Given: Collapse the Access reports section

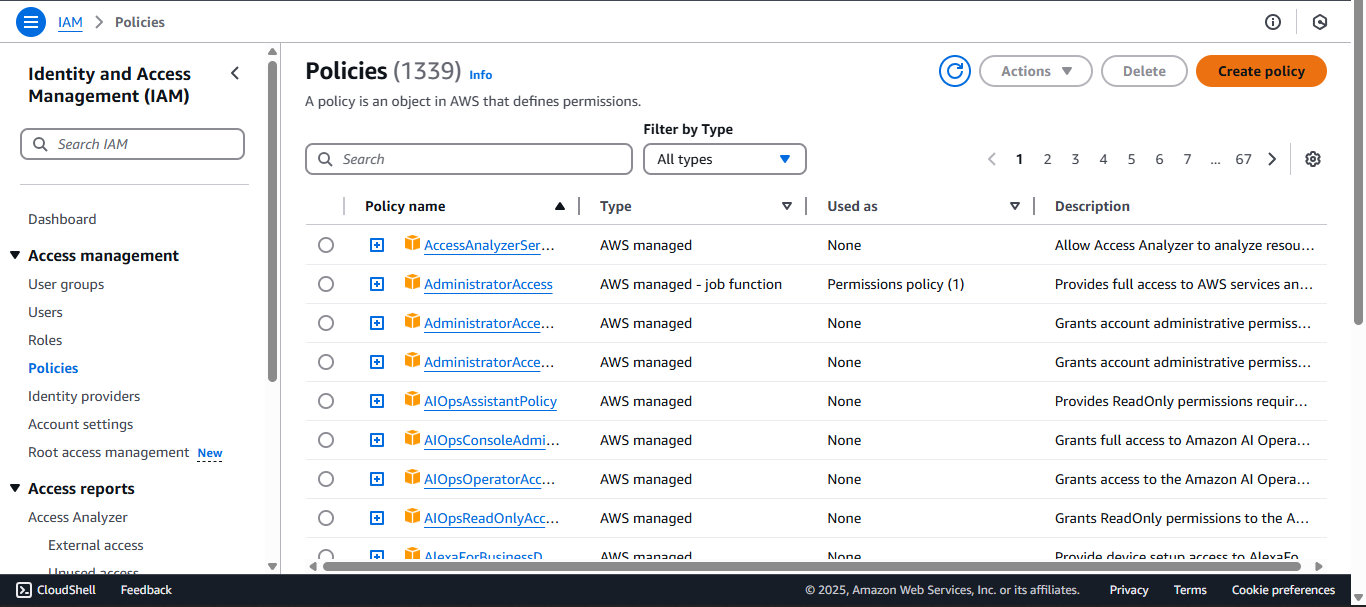Looking at the screenshot, I should coord(15,488).
